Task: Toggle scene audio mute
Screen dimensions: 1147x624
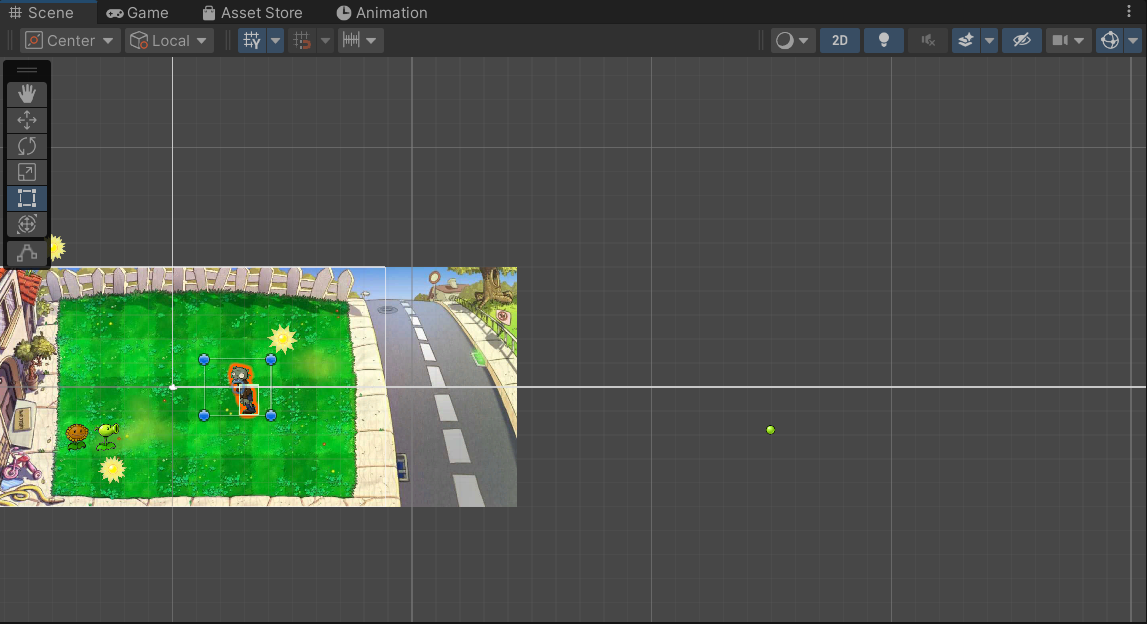Action: [928, 41]
